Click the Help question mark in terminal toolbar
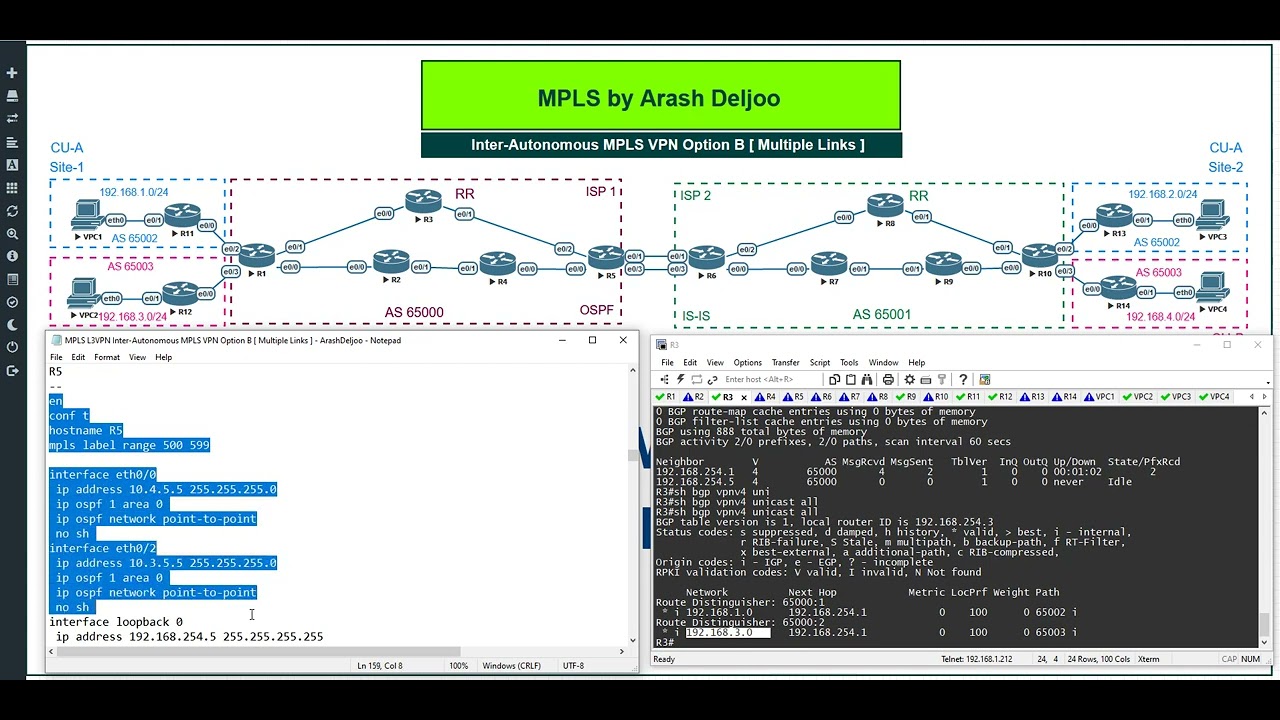 coord(963,380)
